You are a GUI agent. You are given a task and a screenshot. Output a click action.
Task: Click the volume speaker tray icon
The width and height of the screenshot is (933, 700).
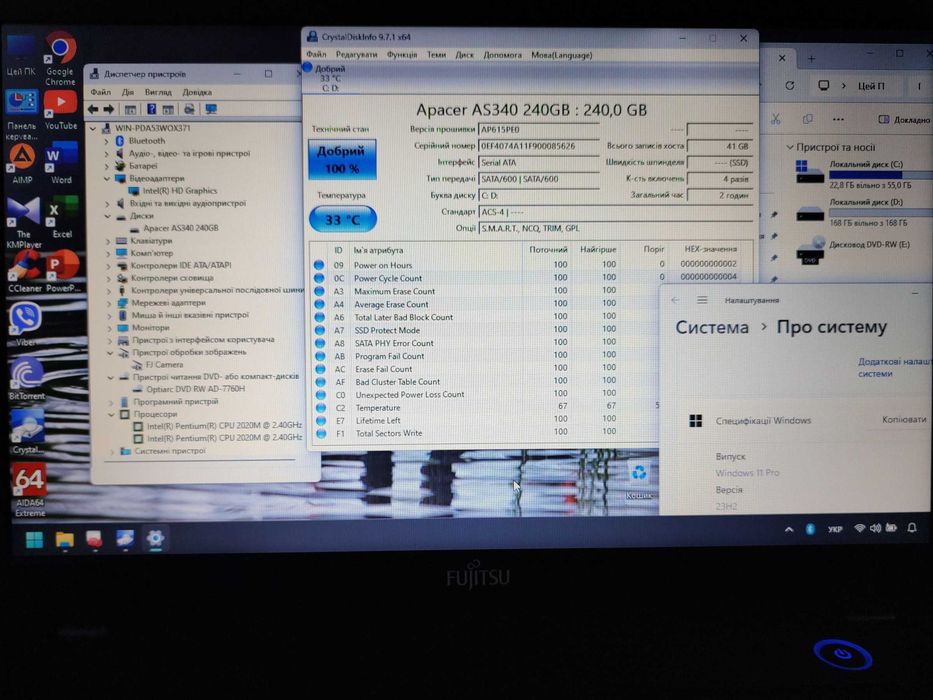click(x=875, y=528)
